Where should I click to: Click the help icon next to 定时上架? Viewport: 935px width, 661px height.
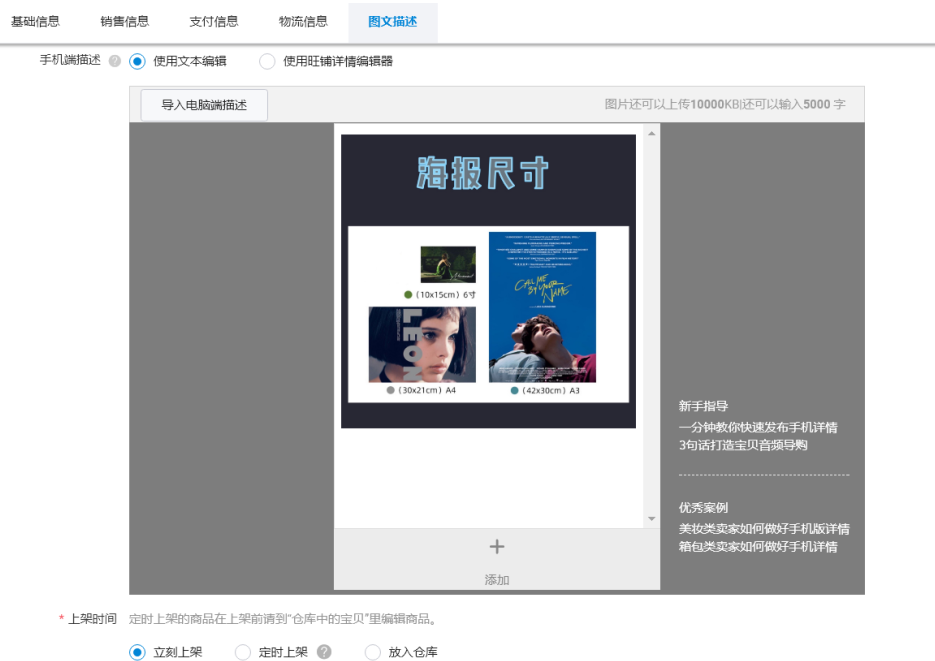tap(324, 651)
